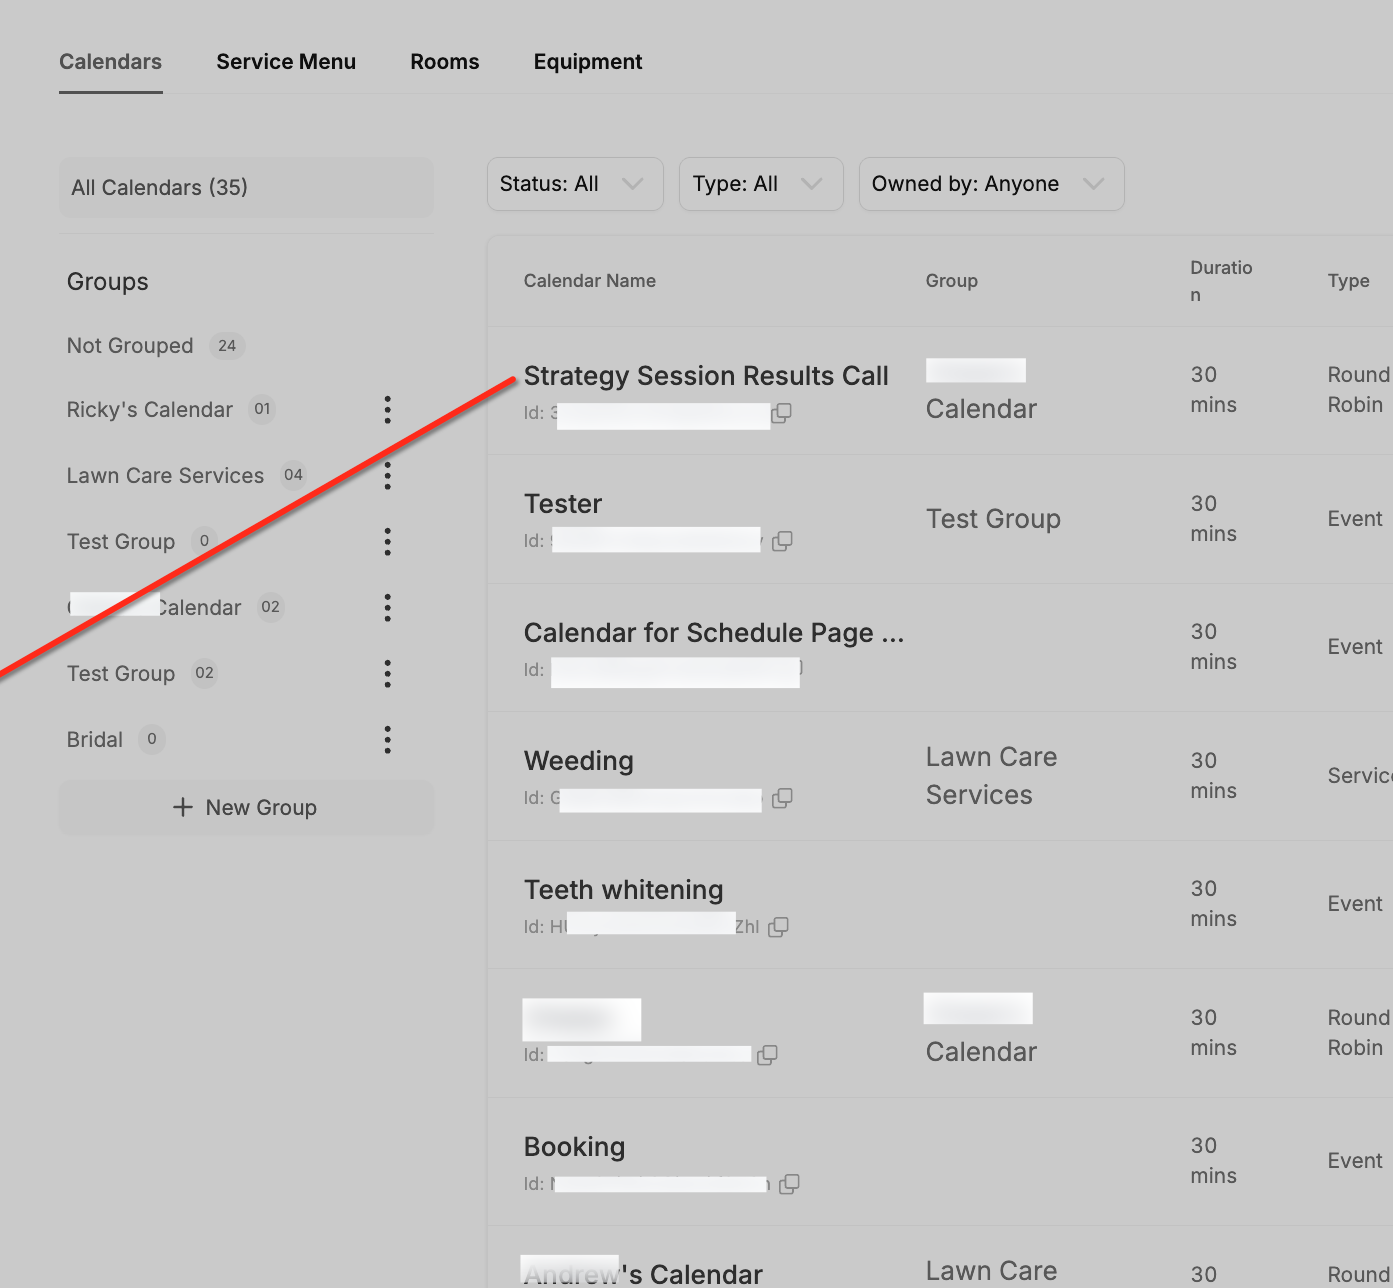Image resolution: width=1393 pixels, height=1288 pixels.
Task: Copy the Weeding calendar ID
Action: point(783,798)
